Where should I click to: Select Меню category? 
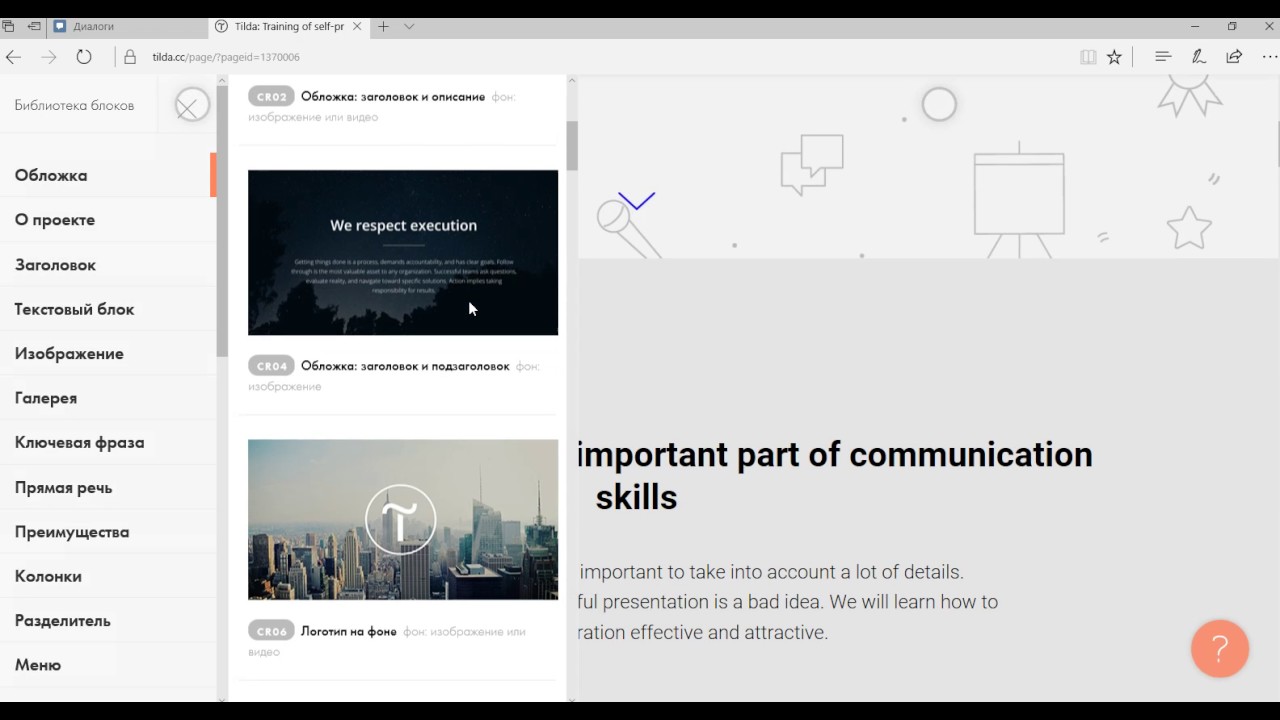pyautogui.click(x=38, y=665)
